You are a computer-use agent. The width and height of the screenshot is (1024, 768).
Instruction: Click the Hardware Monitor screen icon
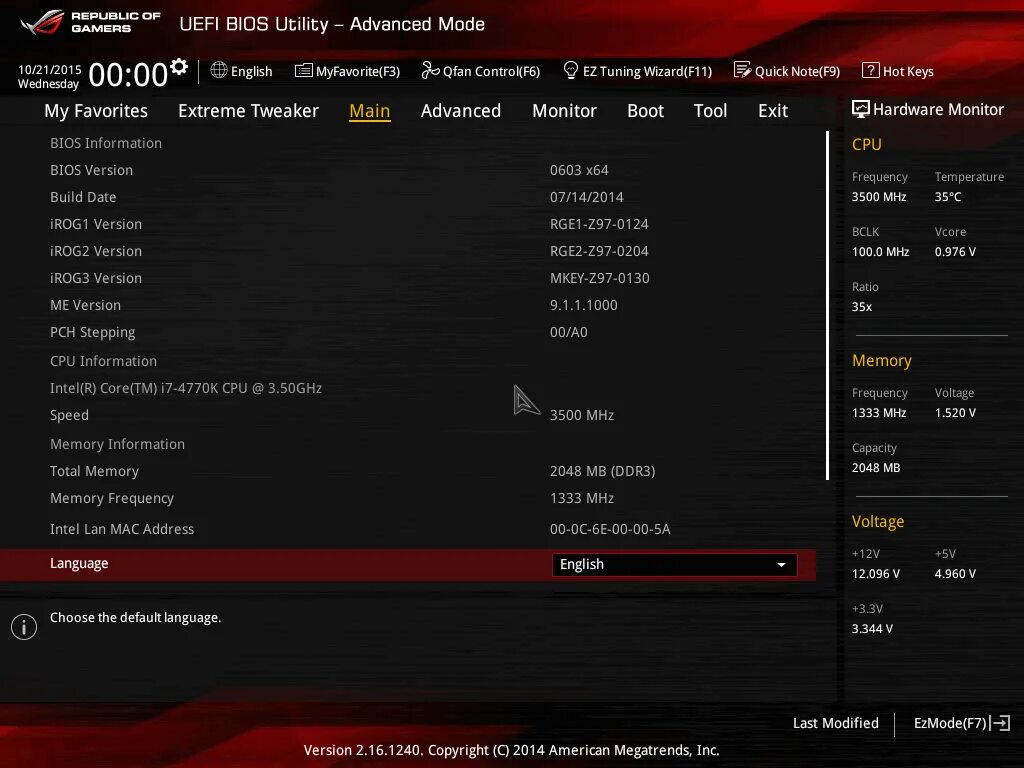(x=861, y=109)
